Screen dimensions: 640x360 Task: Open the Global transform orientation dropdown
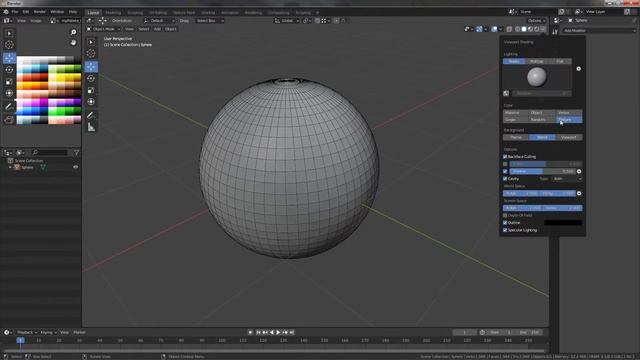coord(287,20)
